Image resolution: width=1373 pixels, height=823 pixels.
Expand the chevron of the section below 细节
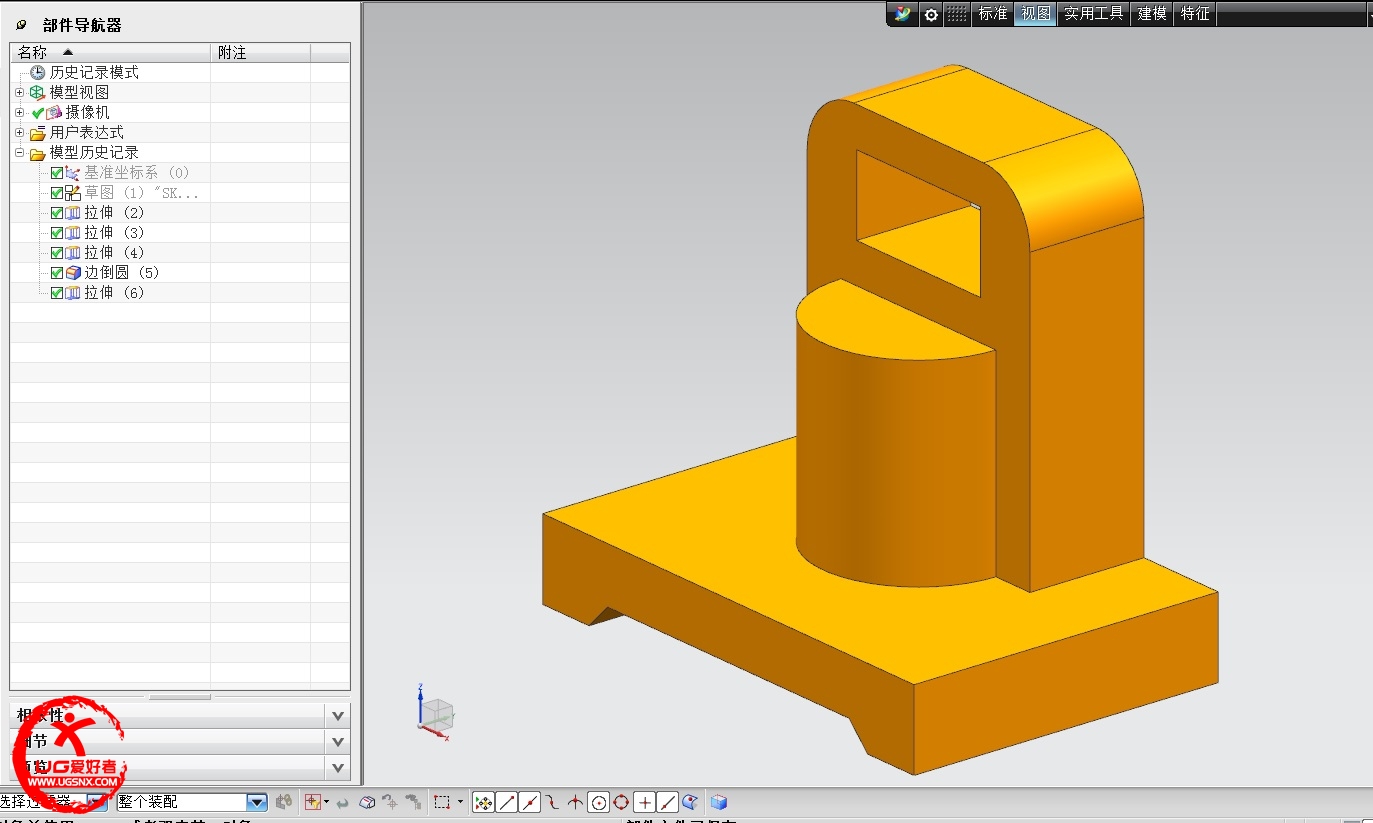338,768
